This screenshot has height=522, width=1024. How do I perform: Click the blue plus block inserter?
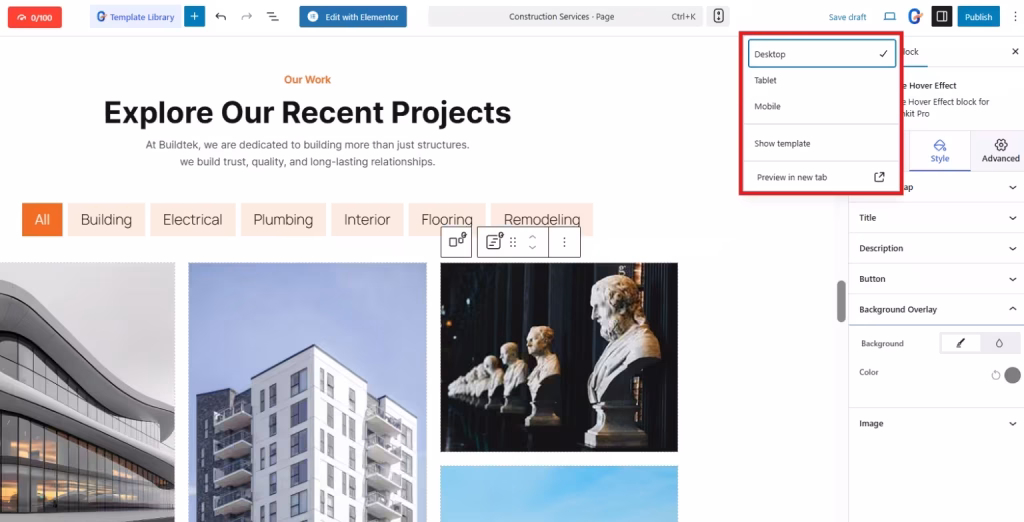tap(195, 17)
